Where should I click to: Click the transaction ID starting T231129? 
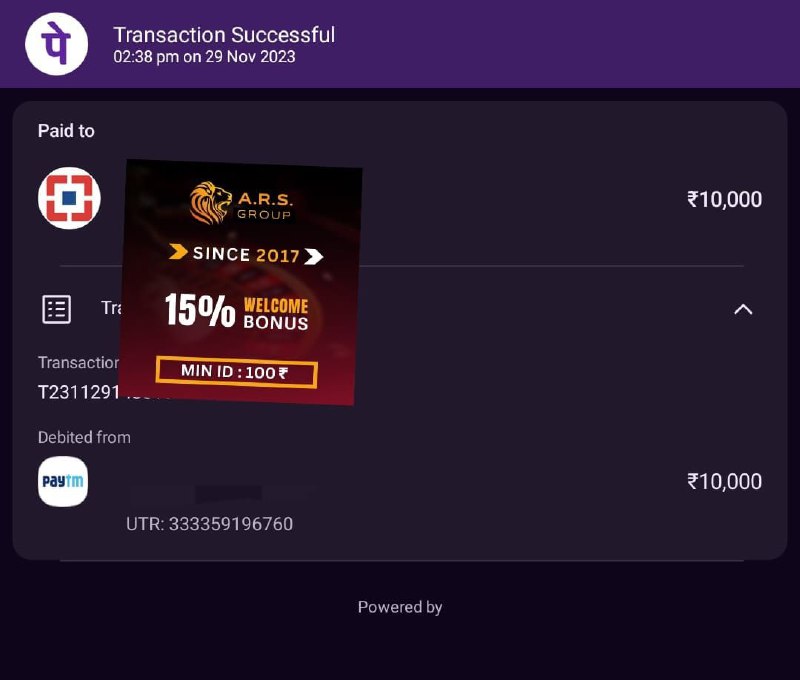(78, 392)
